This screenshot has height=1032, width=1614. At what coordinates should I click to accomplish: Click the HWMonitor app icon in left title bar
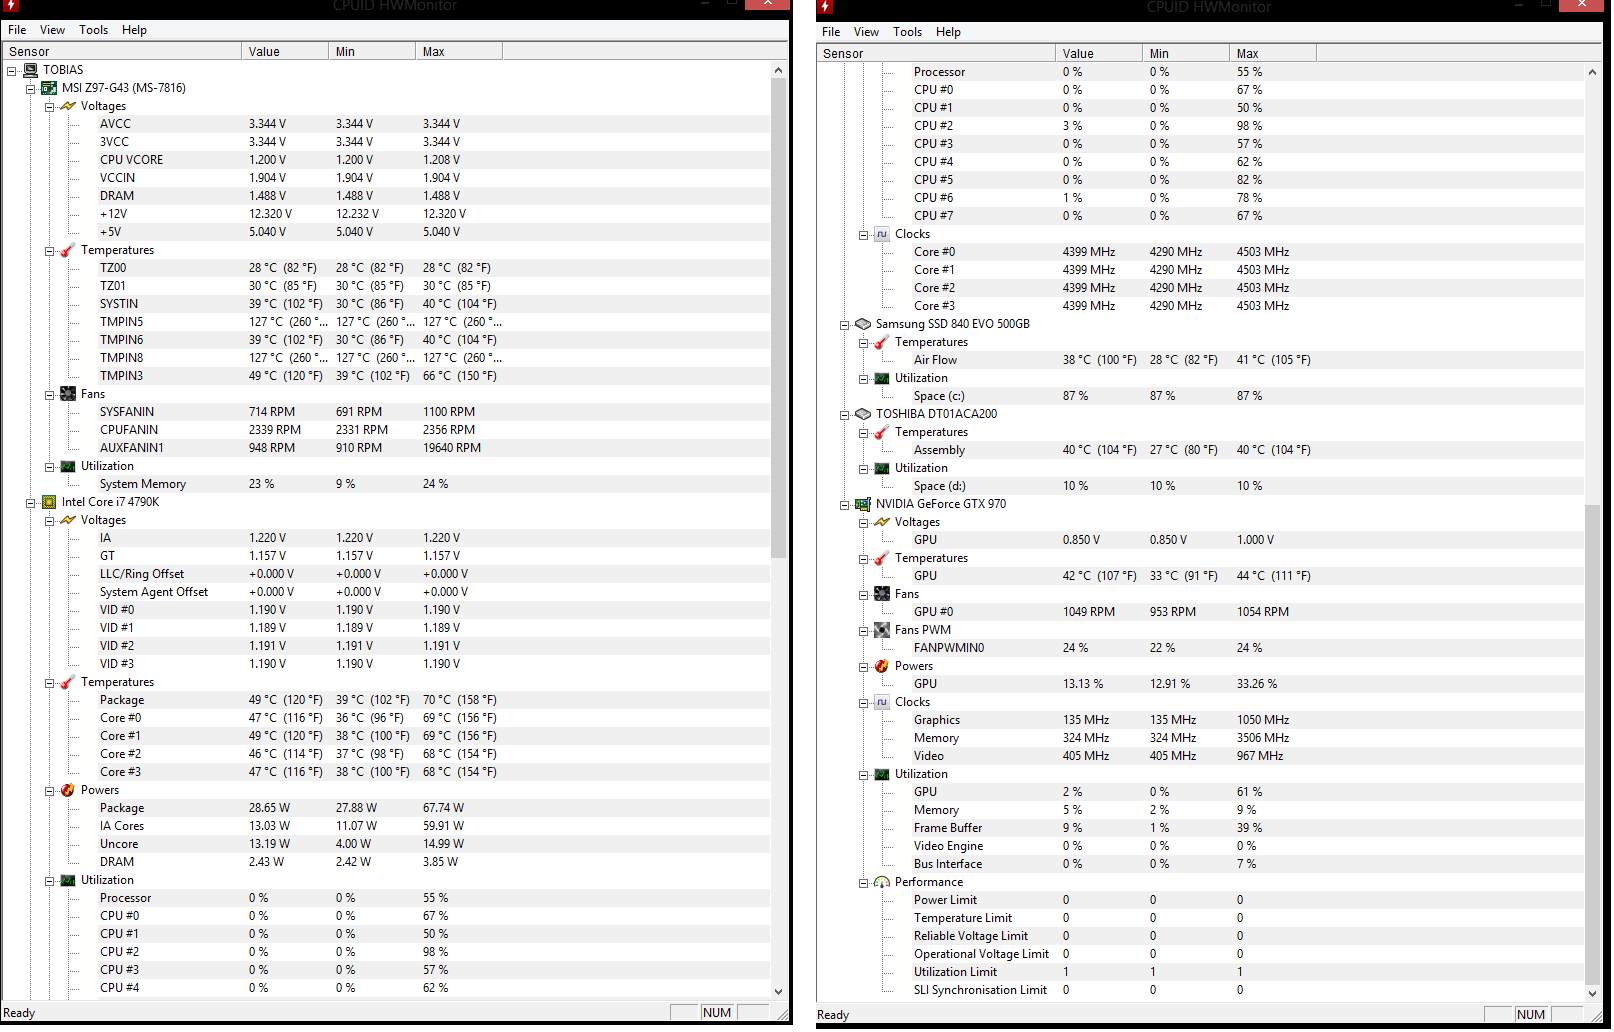[x=12, y=6]
